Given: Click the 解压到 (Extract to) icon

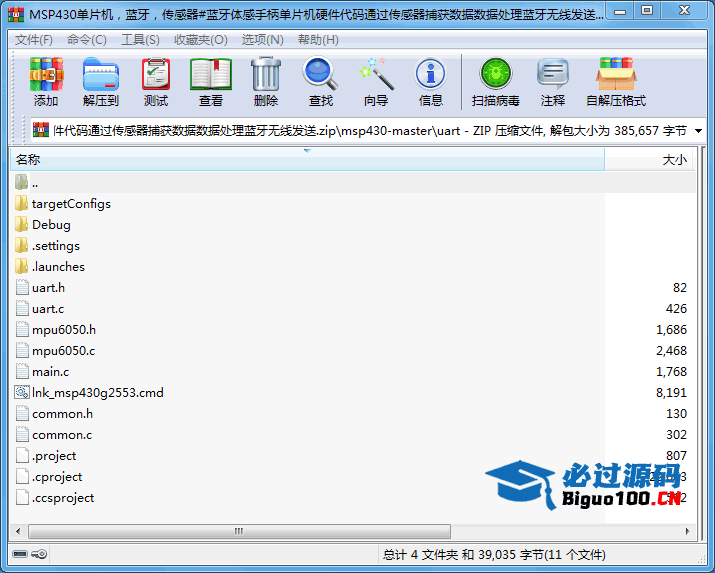Looking at the screenshot, I should coord(100,80).
